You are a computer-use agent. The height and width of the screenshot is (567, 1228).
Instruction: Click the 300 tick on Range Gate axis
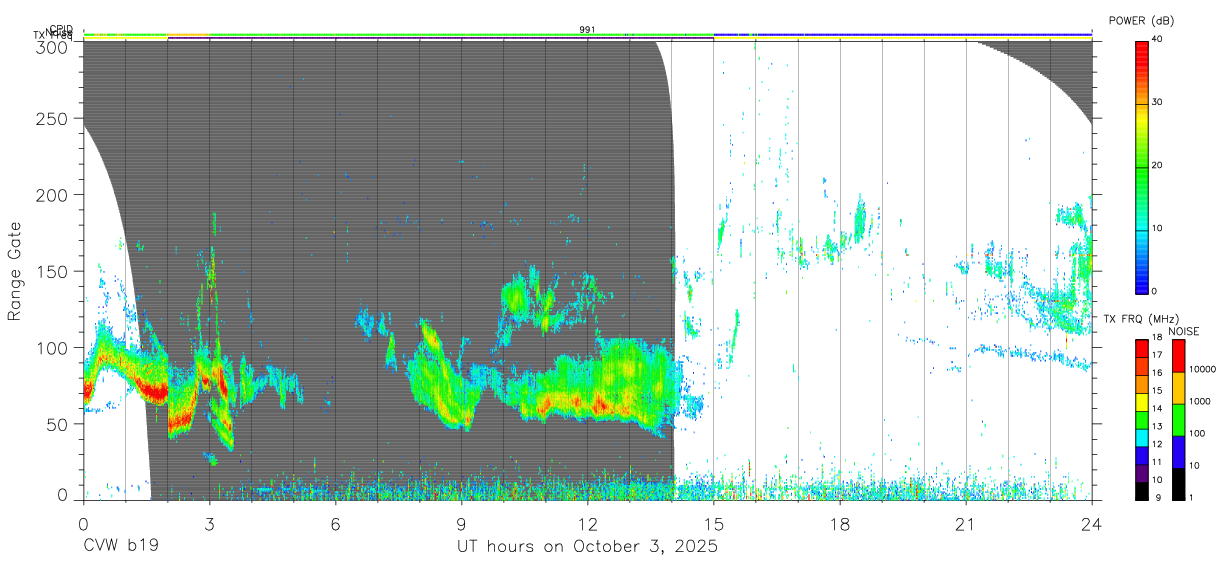point(54,46)
